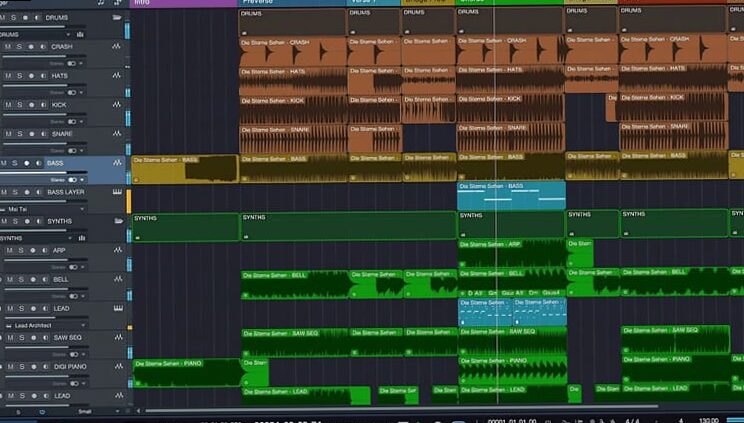This screenshot has width=744, height=423.
Task: Toggle Stereo switch on ARP track
Action: tap(73, 267)
